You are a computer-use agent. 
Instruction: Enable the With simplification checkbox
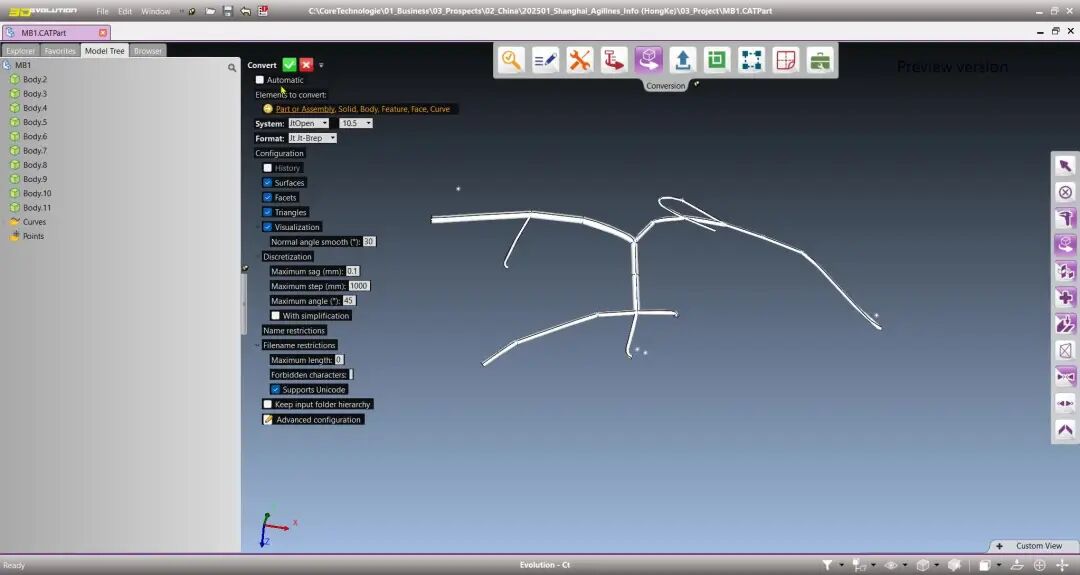276,316
